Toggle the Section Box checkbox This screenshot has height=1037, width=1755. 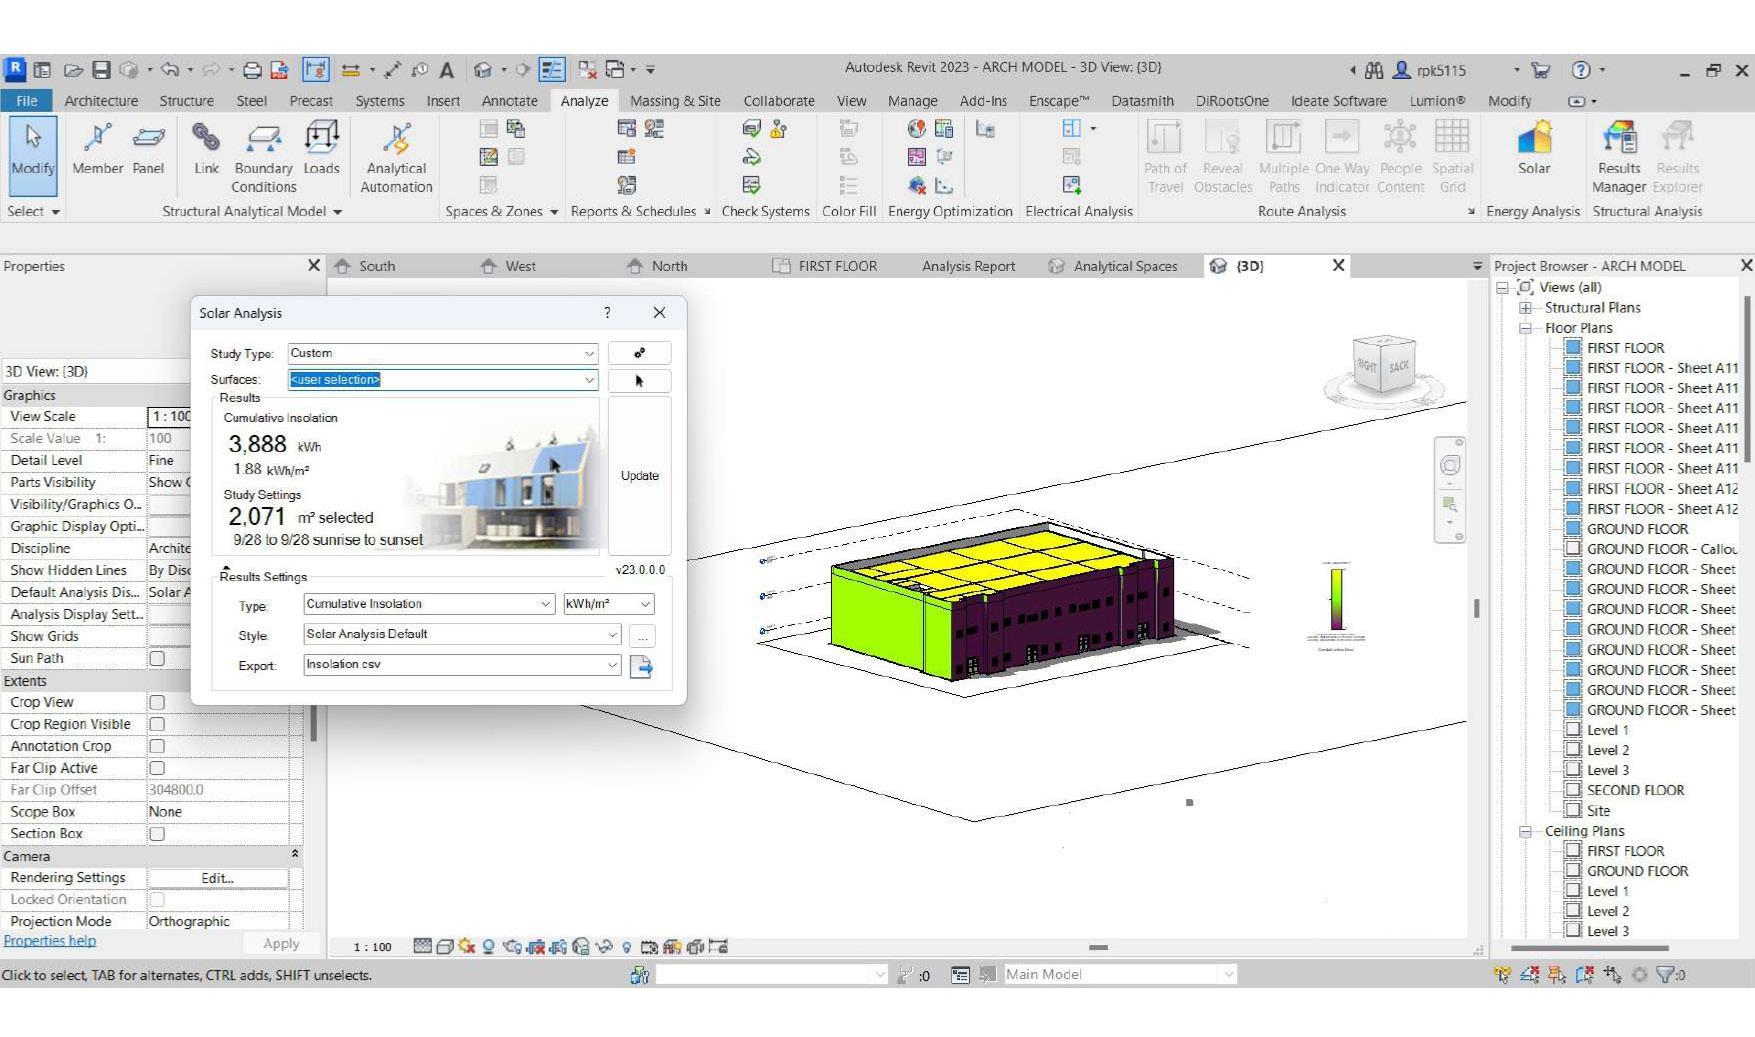coord(157,833)
